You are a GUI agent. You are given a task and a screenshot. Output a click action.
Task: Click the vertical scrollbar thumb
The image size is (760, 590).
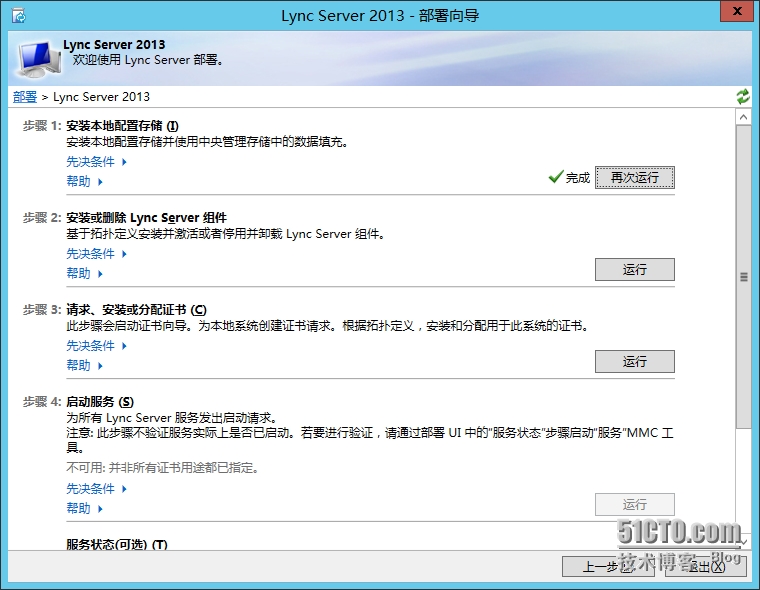tap(743, 277)
